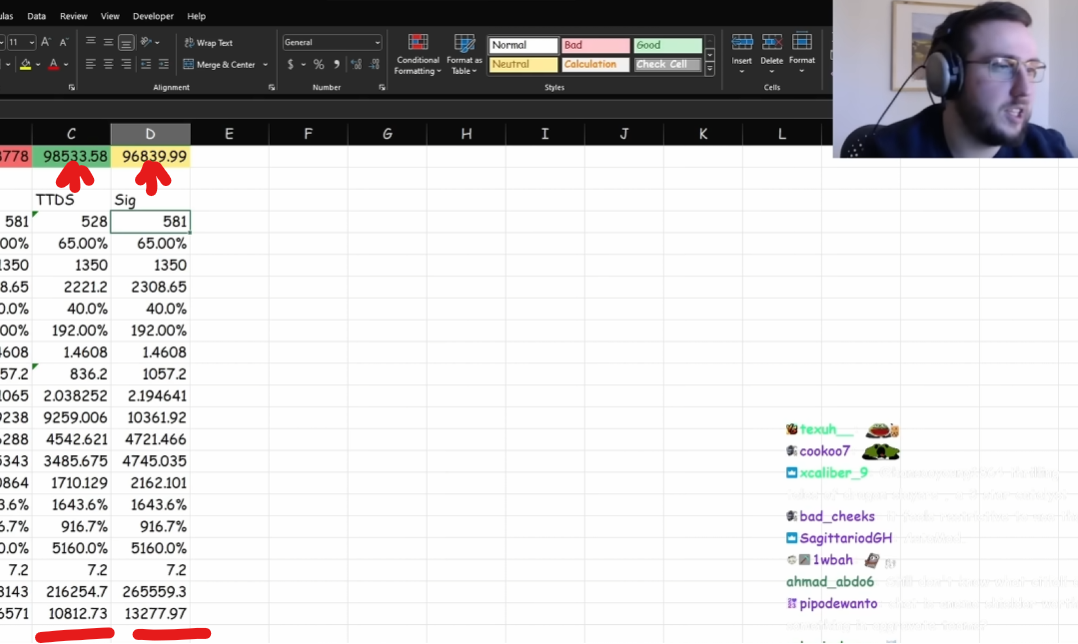The width and height of the screenshot is (1078, 644).
Task: Select cell with value 528
Action: [x=72, y=222]
